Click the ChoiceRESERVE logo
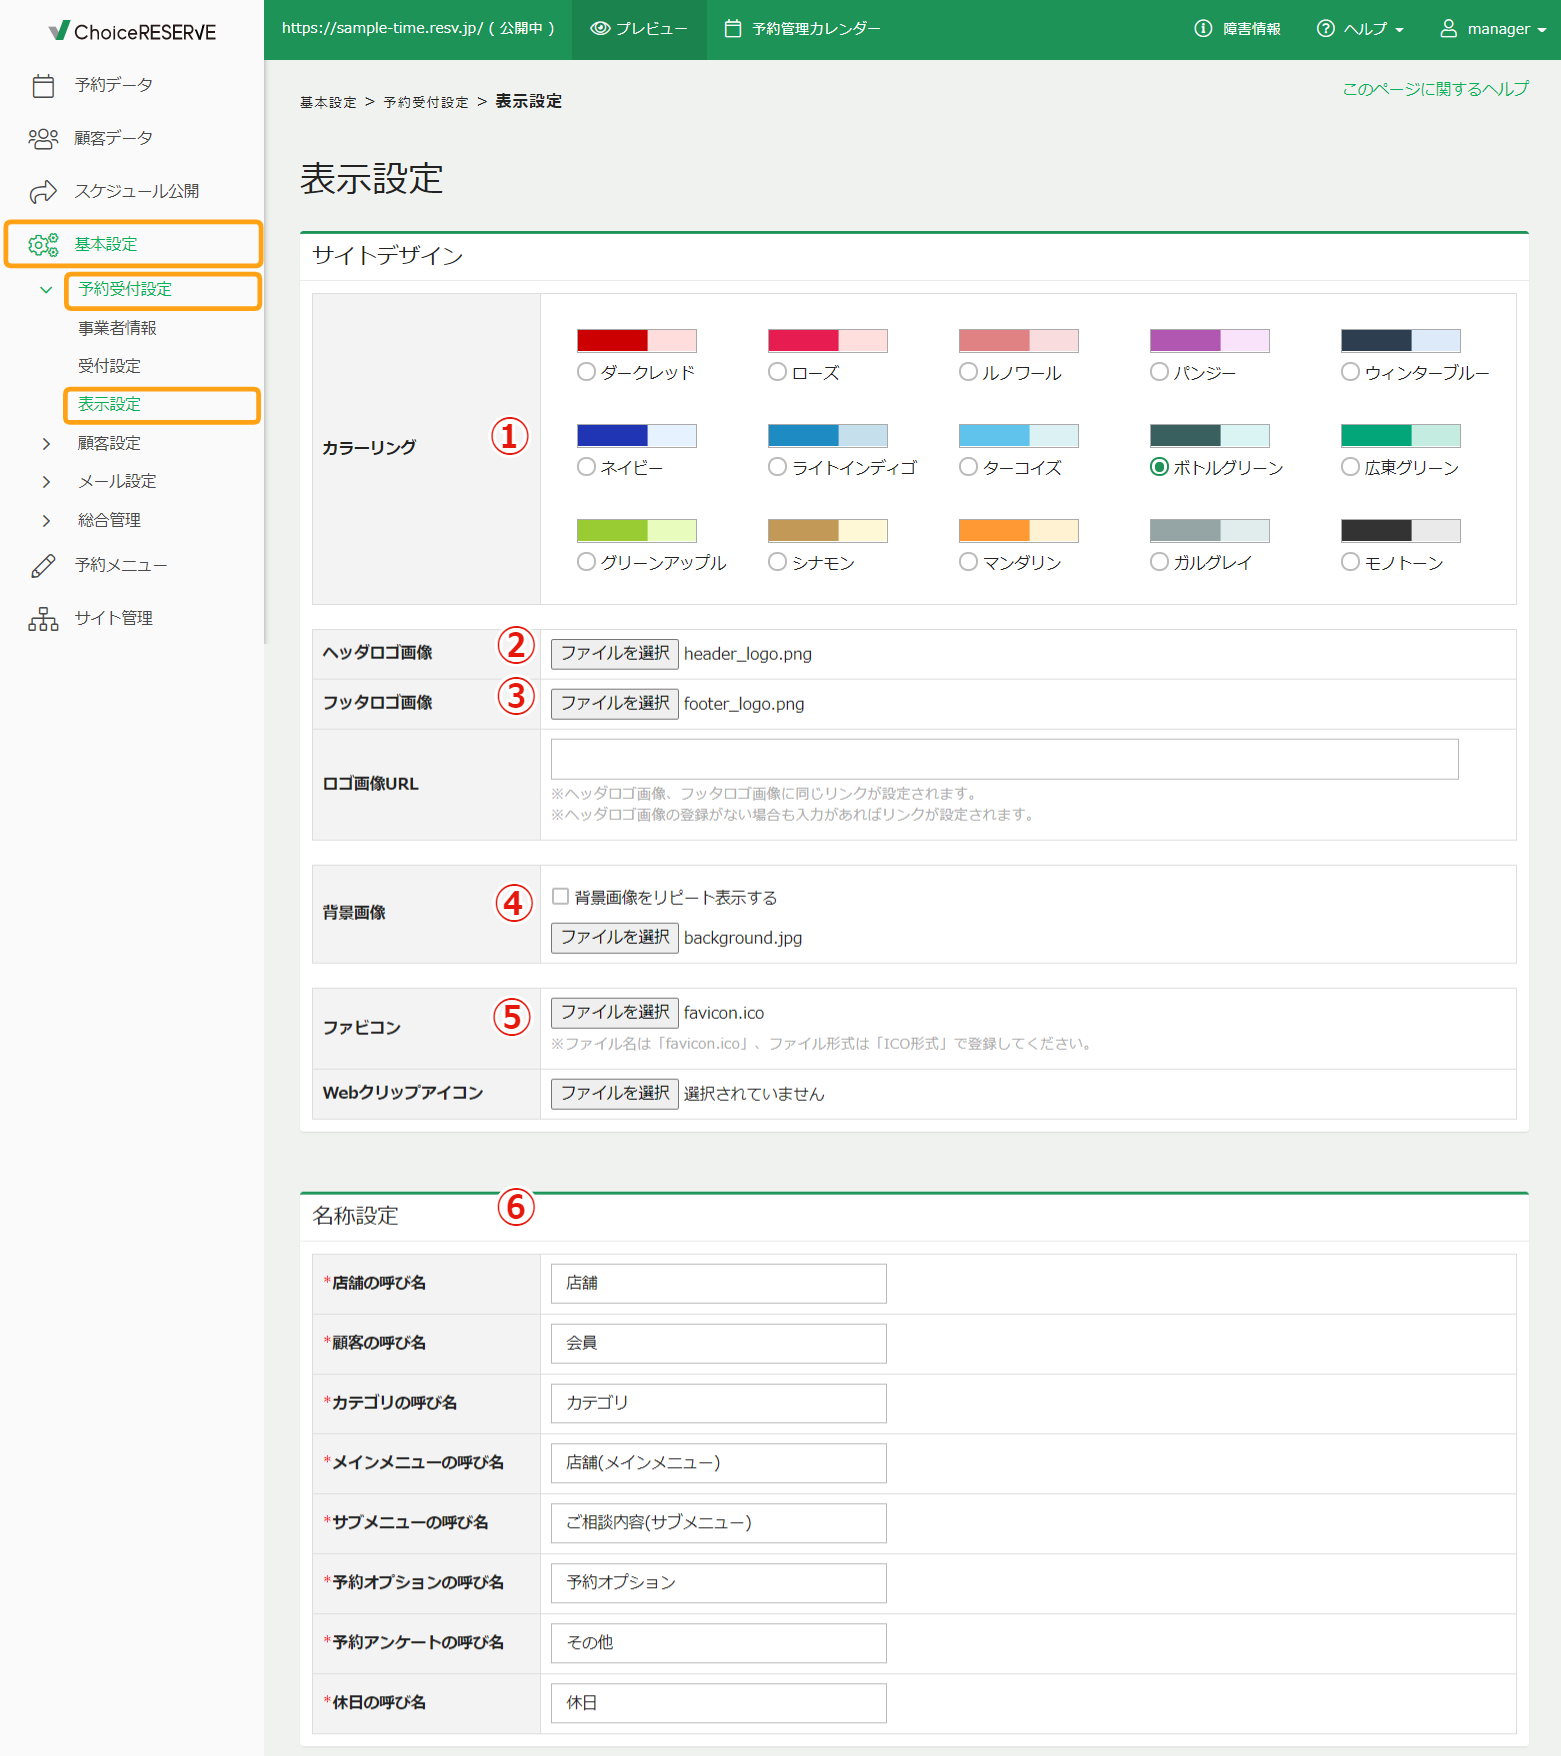Screen dimensions: 1561x1756 click(132, 31)
